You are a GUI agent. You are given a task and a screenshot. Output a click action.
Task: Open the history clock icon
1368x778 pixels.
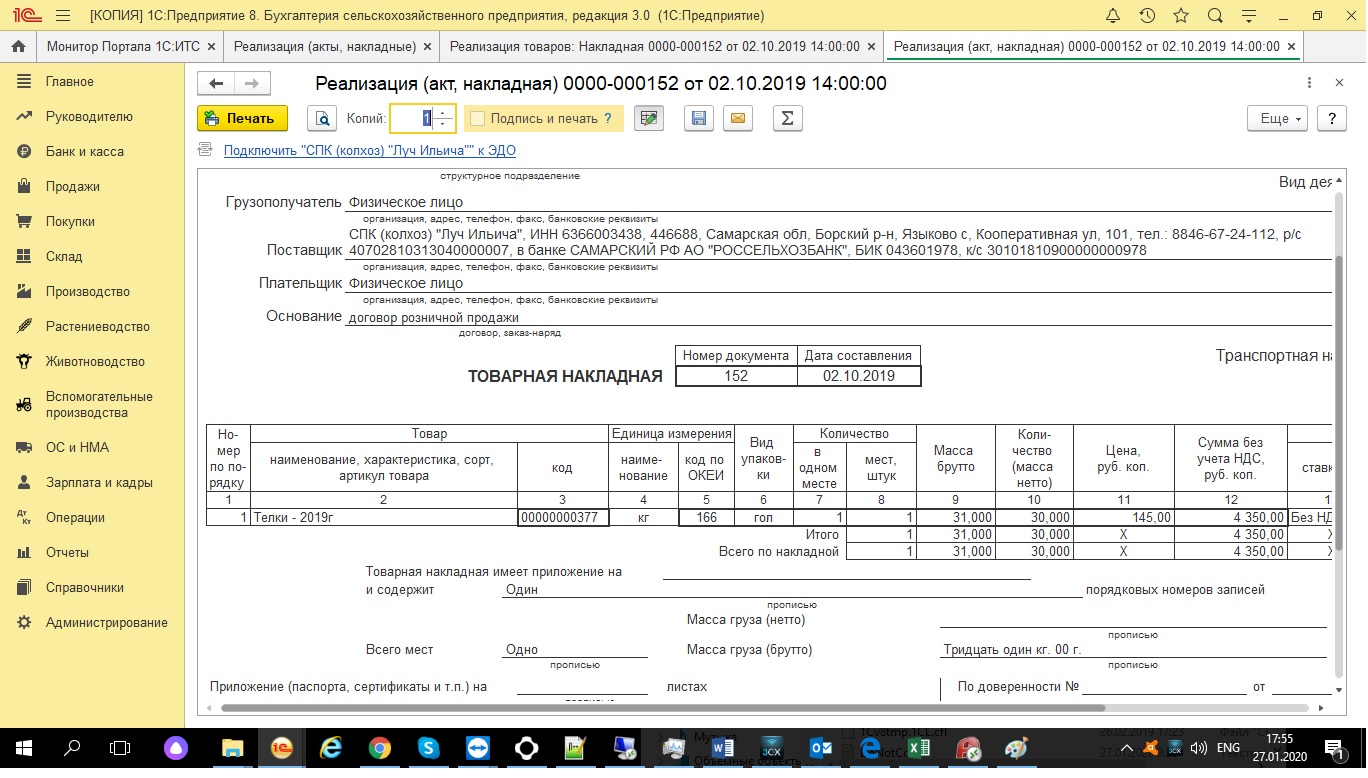click(1147, 16)
